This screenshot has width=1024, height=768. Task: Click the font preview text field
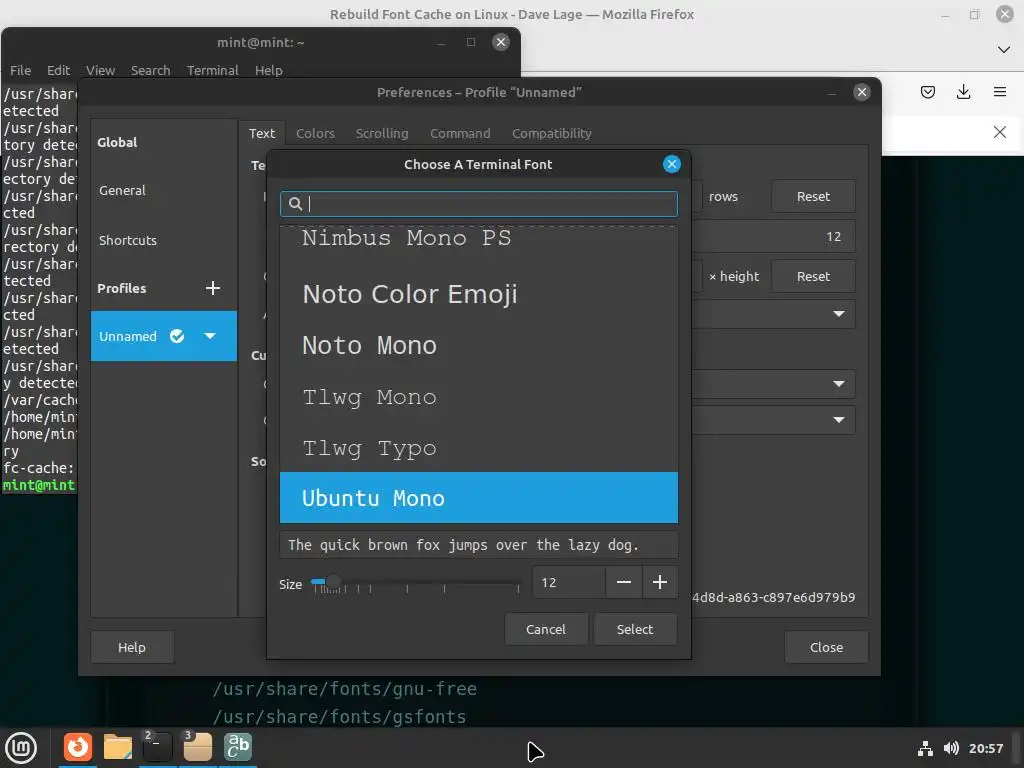pos(479,545)
